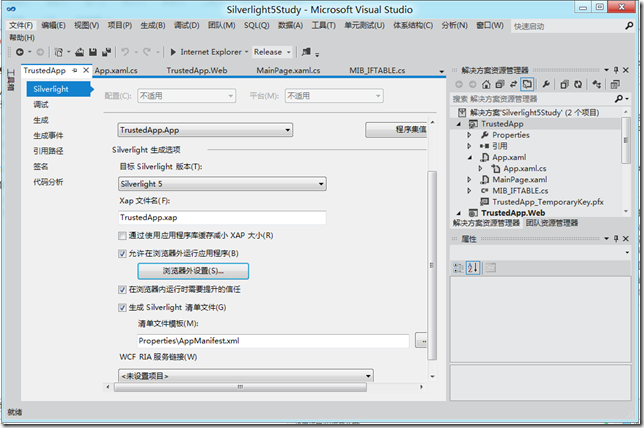Viewport: 644px width, 428px height.
Task: Pin the Solution Explorer panel
Action: pyautogui.click(x=616, y=70)
